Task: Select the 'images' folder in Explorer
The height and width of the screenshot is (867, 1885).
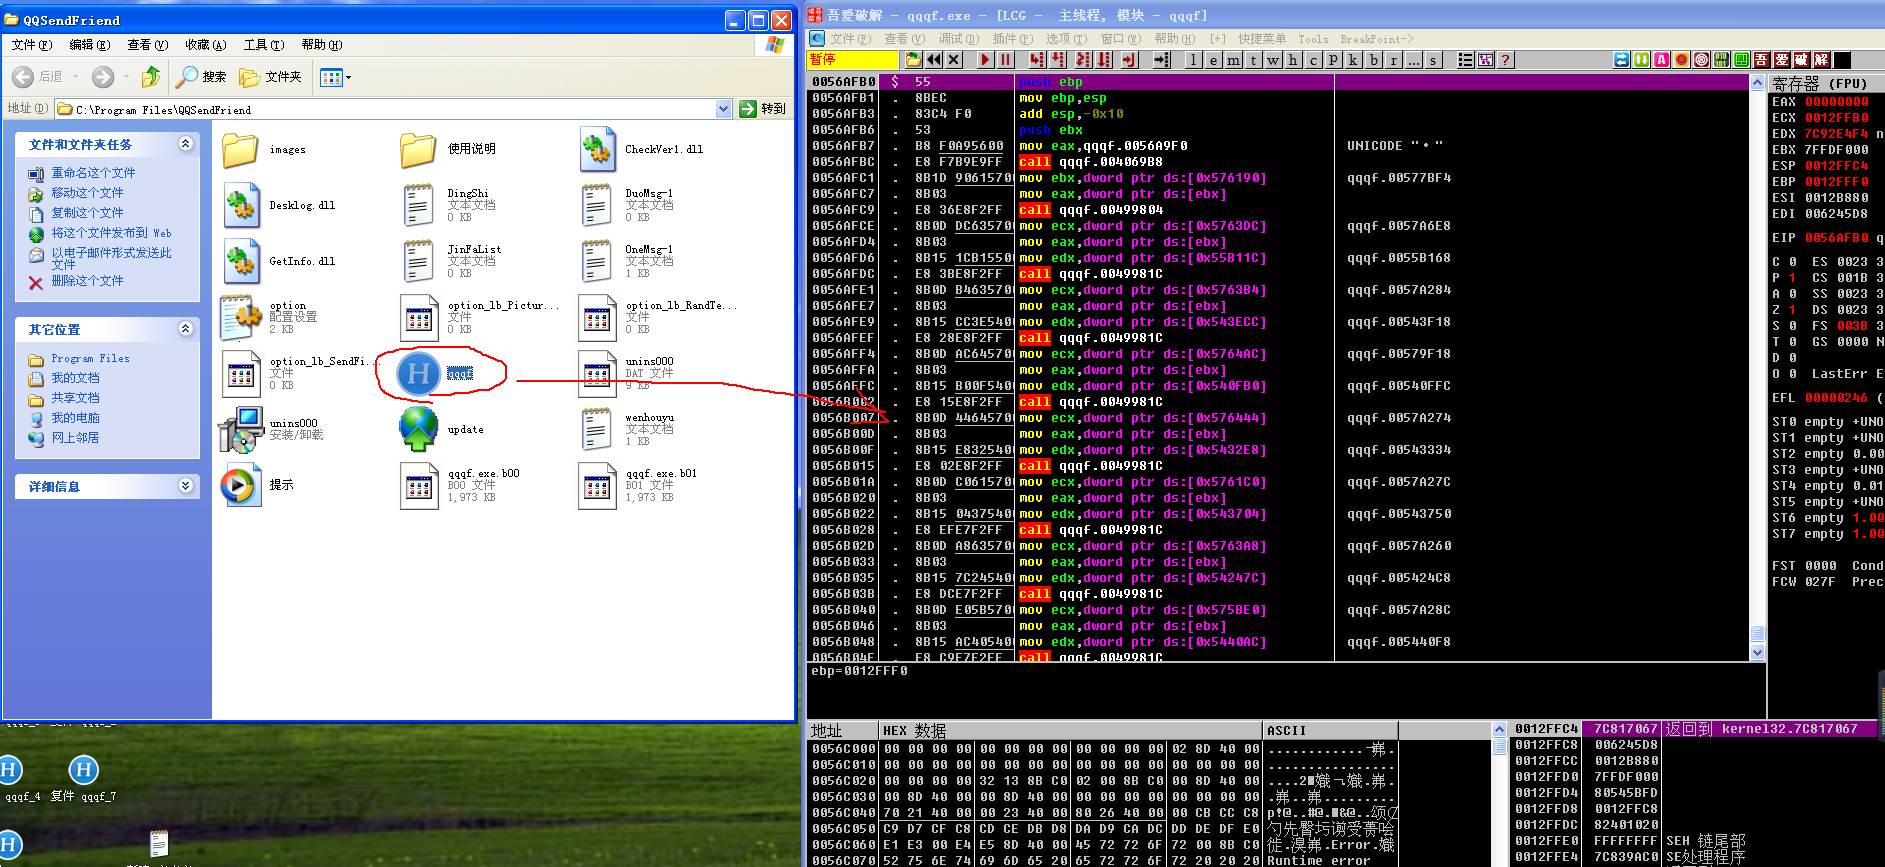Action: coord(264,149)
